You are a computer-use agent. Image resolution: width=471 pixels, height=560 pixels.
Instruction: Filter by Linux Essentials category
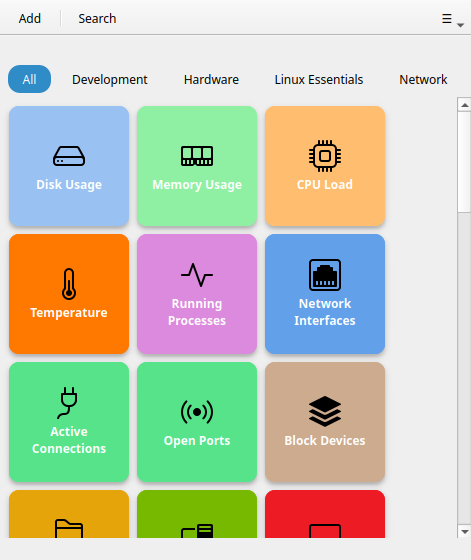coord(319,79)
